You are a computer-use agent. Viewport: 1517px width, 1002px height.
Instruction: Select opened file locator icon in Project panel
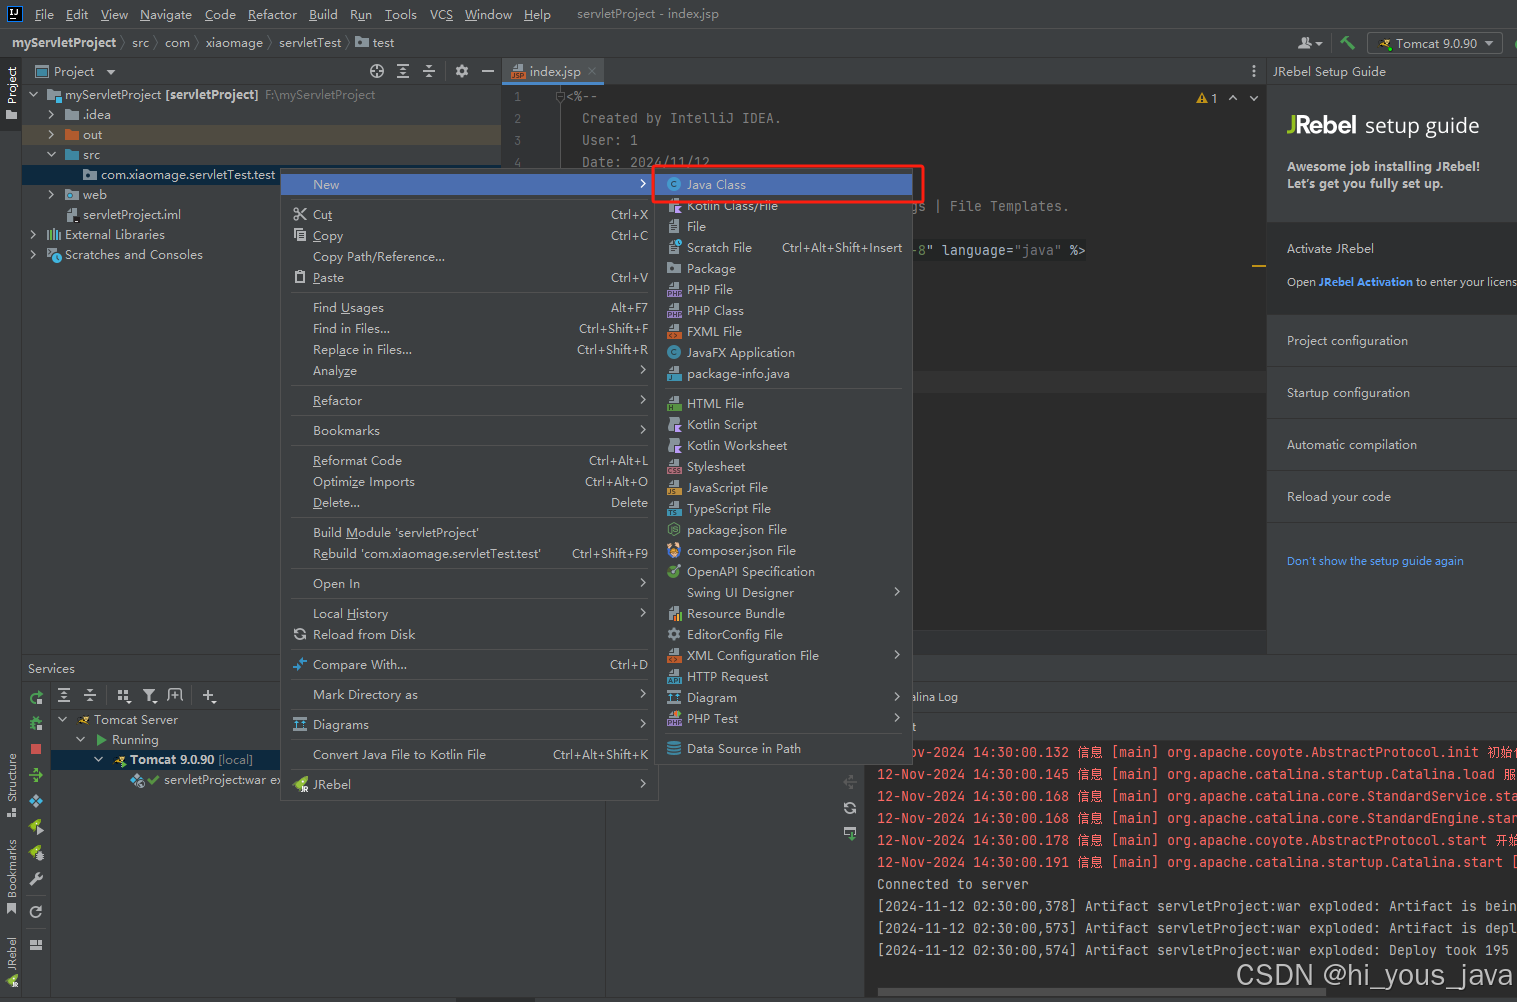pyautogui.click(x=377, y=71)
